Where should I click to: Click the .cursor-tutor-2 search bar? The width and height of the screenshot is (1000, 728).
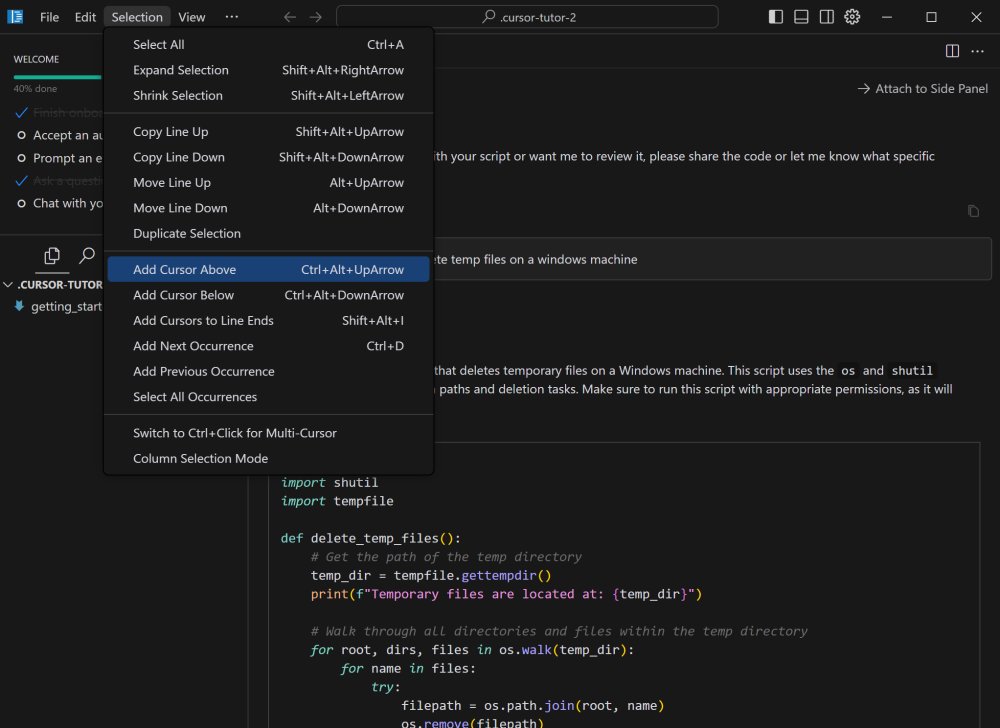pos(527,17)
